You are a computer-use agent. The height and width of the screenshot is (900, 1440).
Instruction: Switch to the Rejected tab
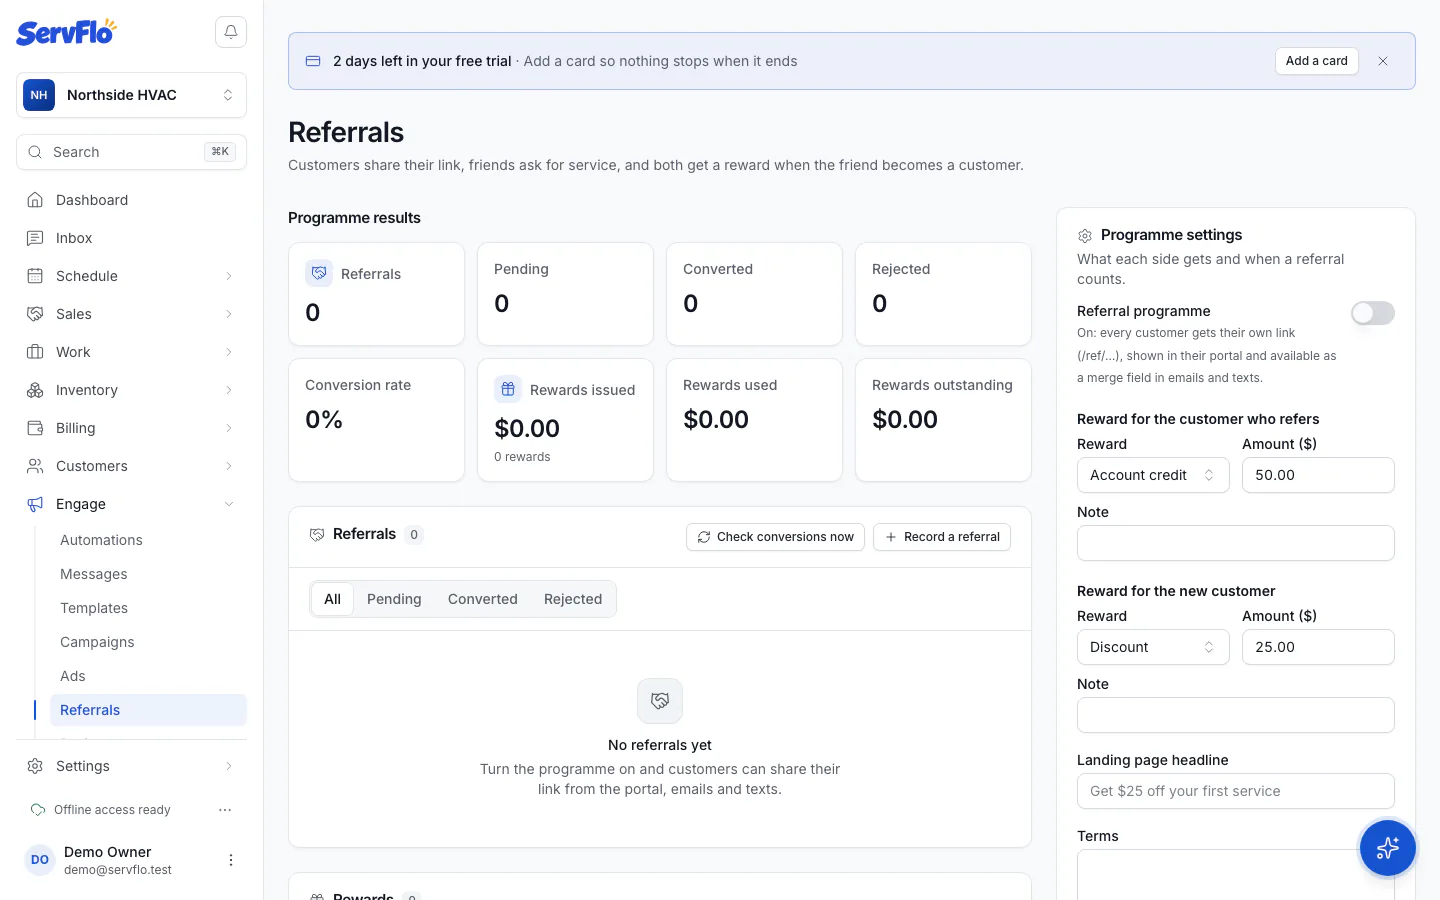[x=573, y=599]
